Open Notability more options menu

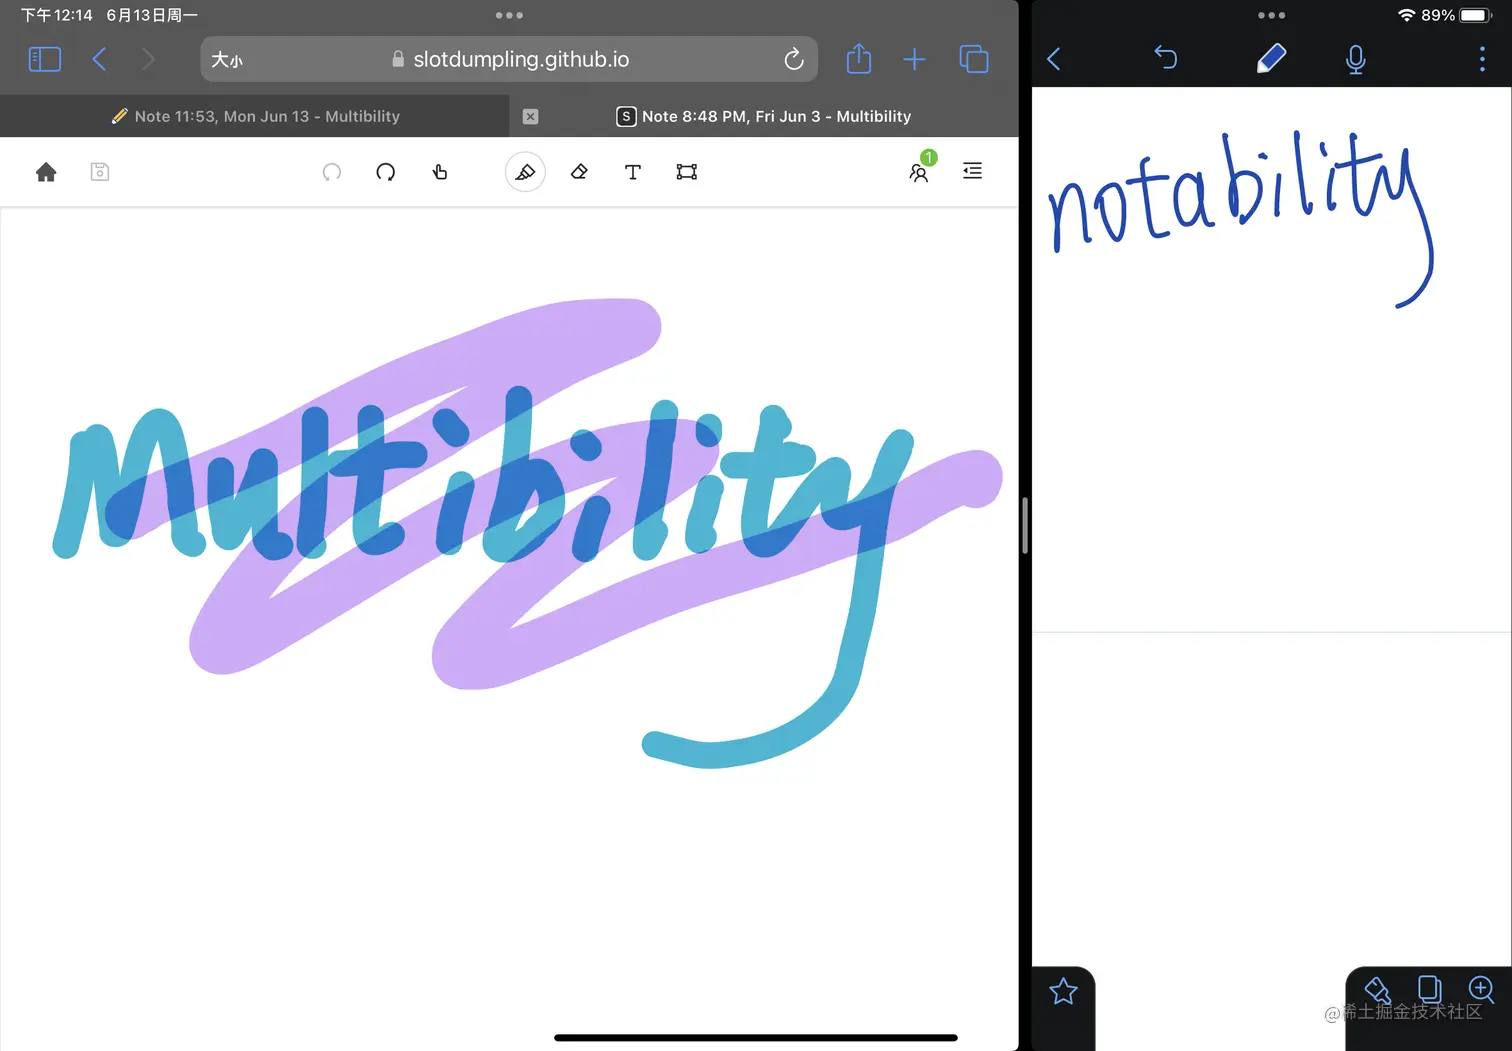[1482, 59]
